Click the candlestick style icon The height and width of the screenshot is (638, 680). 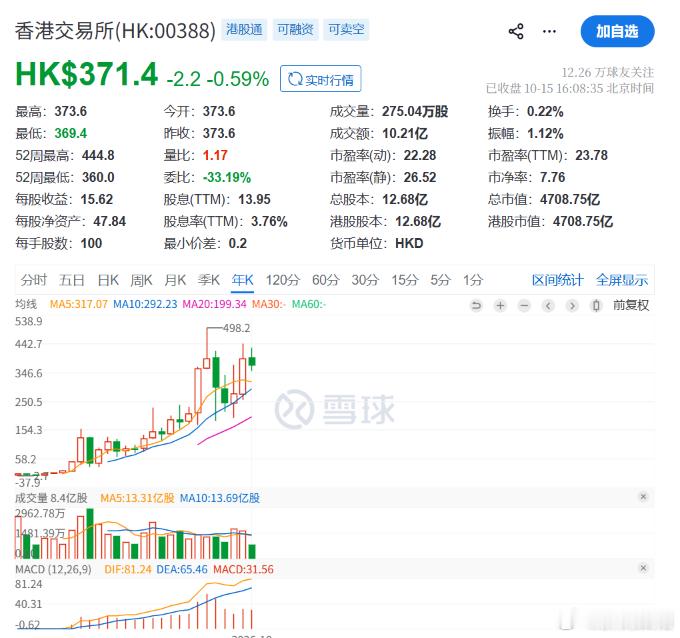[x=596, y=306]
